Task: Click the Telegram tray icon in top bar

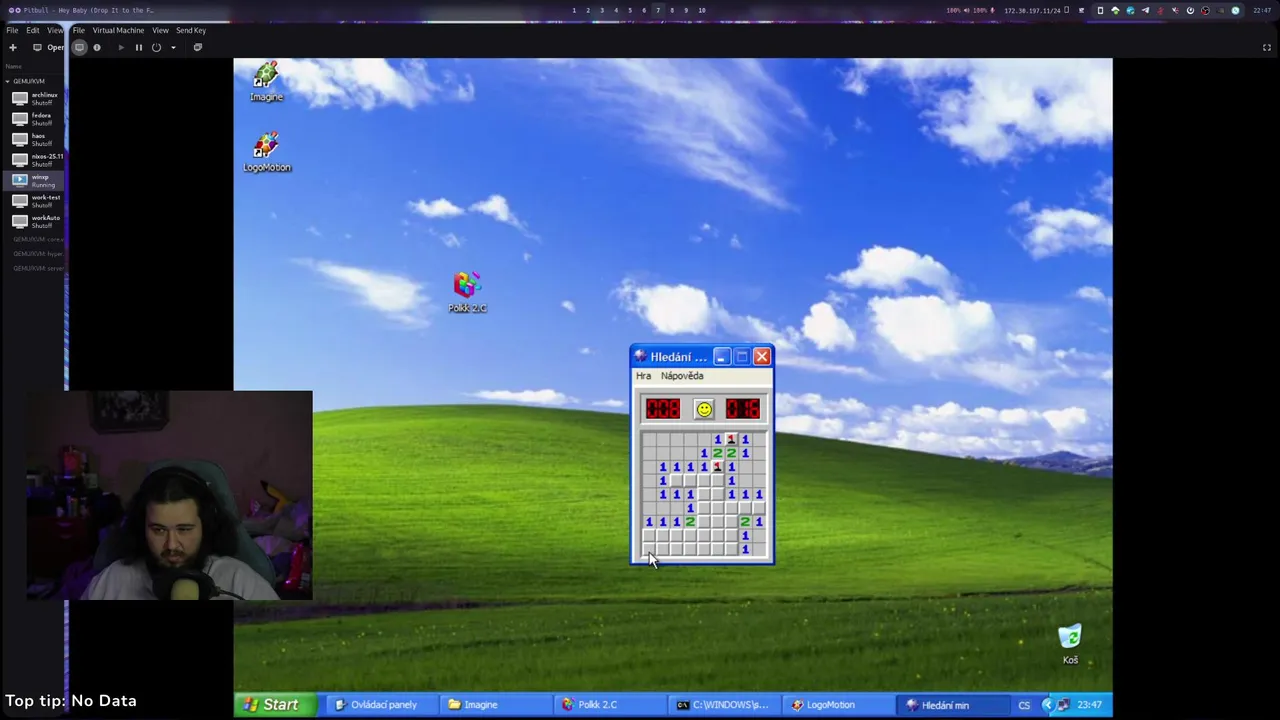Action: pos(1145,10)
